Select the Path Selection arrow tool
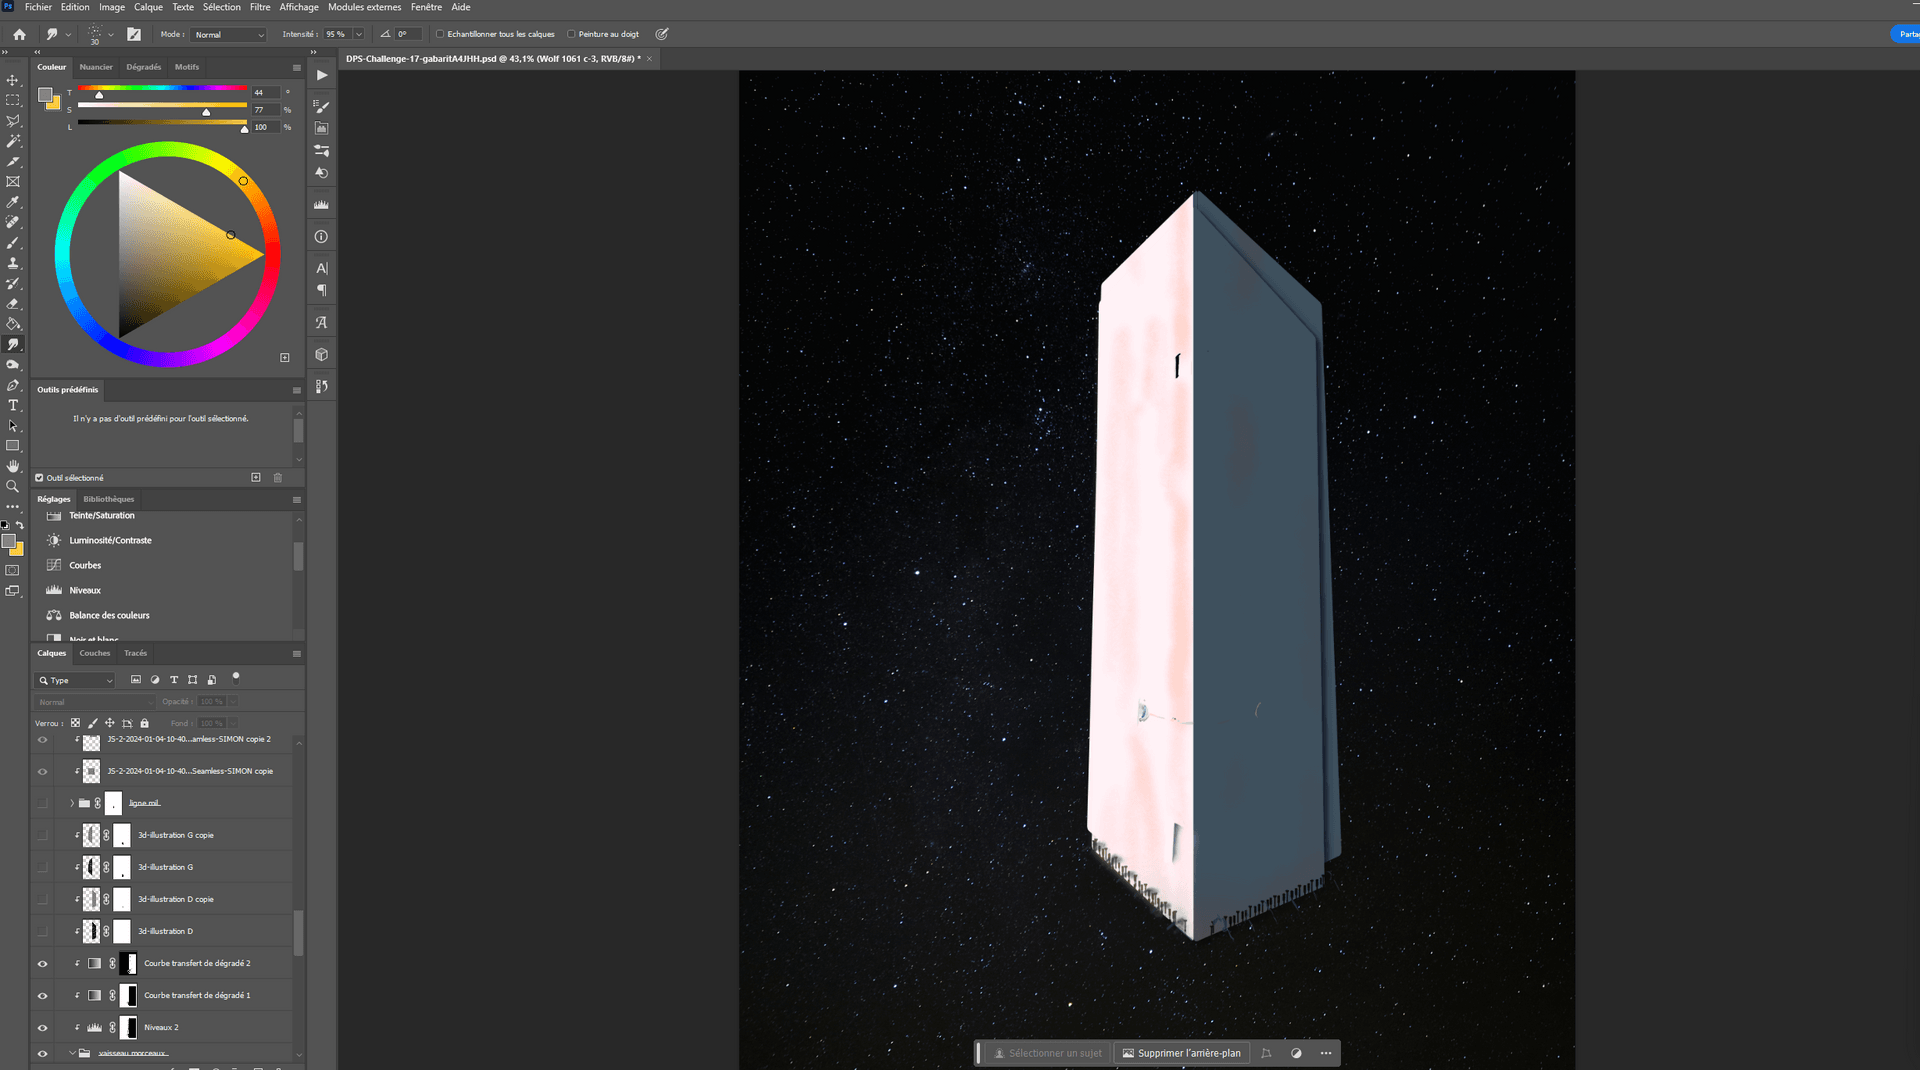The width and height of the screenshot is (1920, 1070). coord(13,426)
